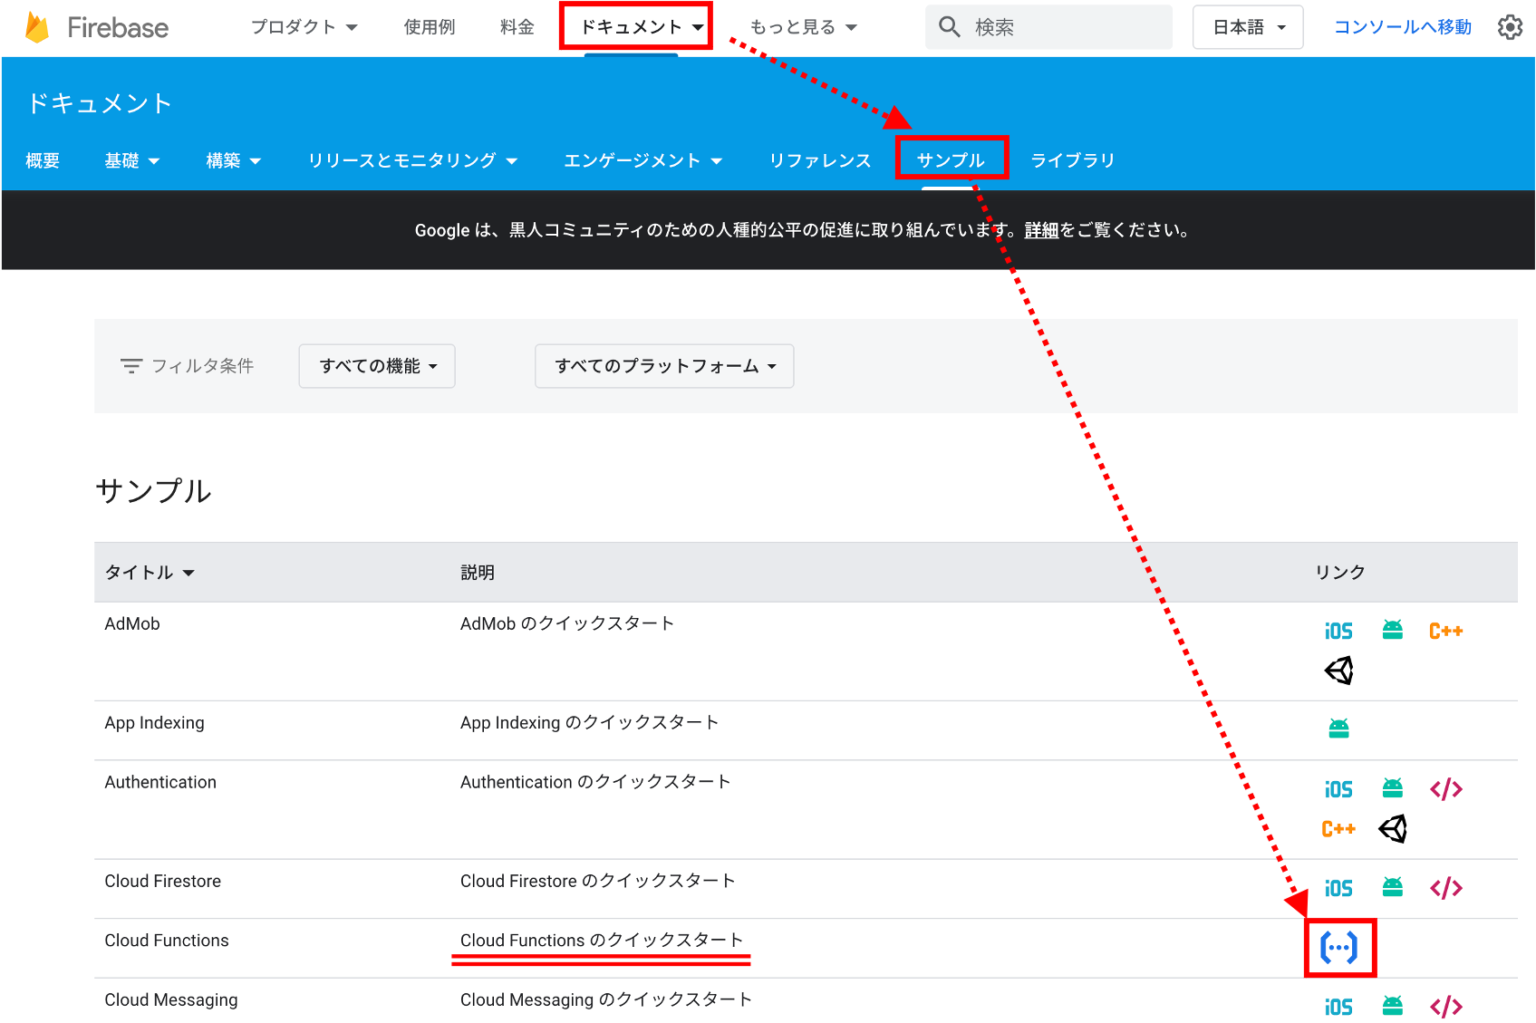Click the Unity icon in the AdMob row
The height and width of the screenshot is (1023, 1536).
(1340, 670)
